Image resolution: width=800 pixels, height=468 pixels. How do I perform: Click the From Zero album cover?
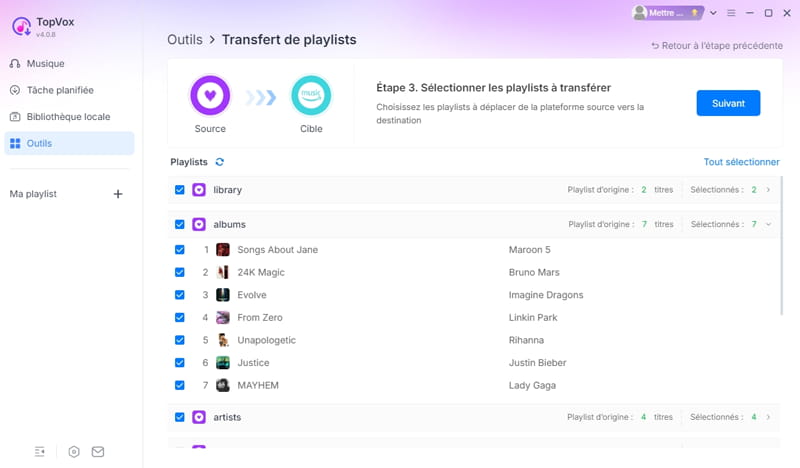223,317
